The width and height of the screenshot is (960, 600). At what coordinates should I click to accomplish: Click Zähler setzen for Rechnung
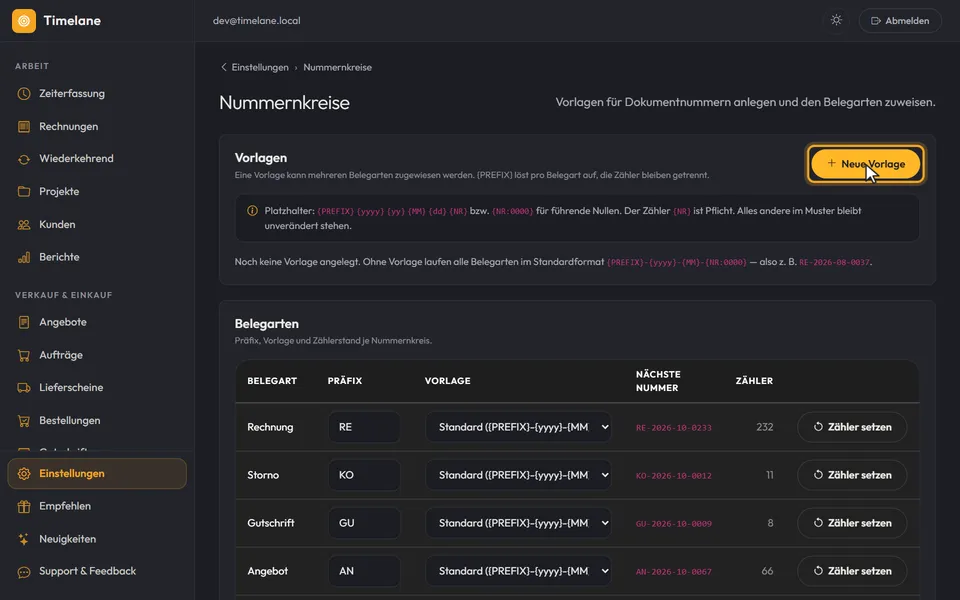(x=852, y=427)
